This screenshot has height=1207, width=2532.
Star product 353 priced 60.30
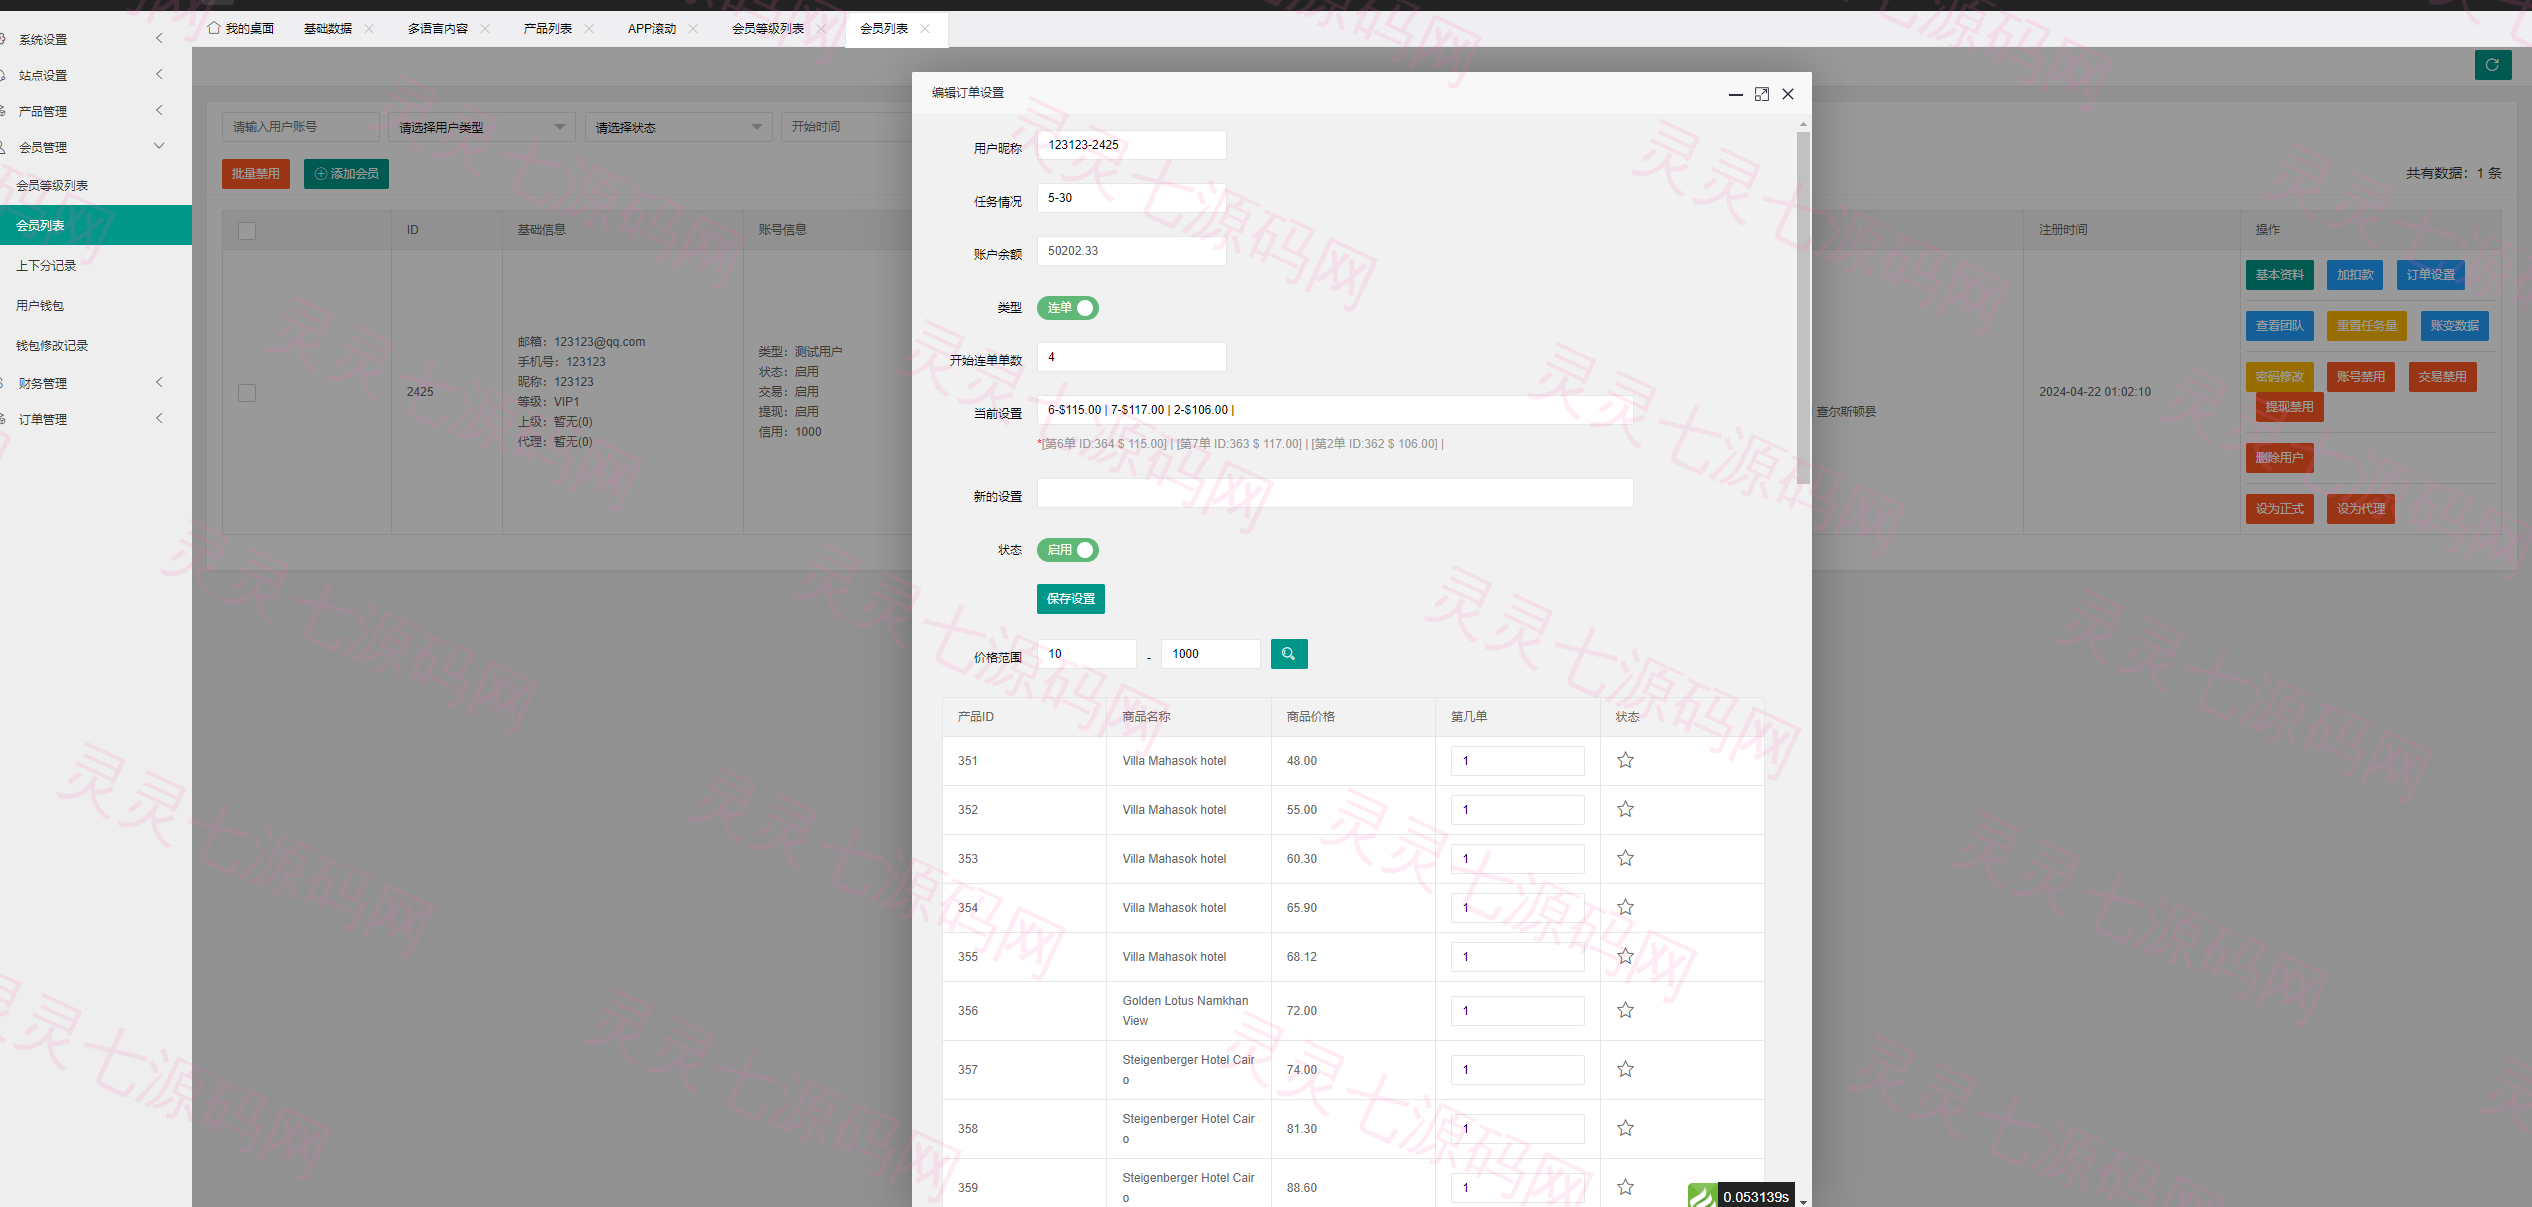coord(1626,858)
